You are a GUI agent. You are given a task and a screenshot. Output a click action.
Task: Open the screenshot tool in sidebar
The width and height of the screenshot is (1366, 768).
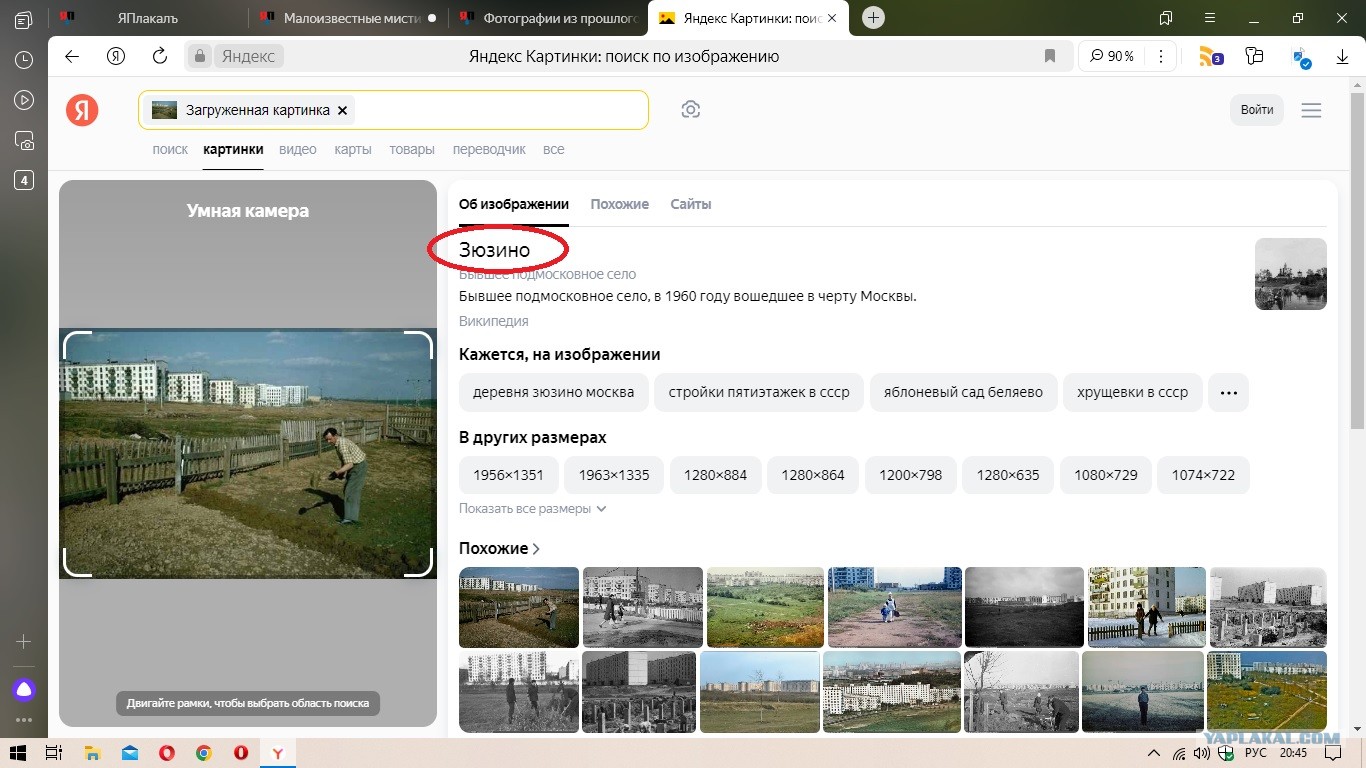[24, 140]
